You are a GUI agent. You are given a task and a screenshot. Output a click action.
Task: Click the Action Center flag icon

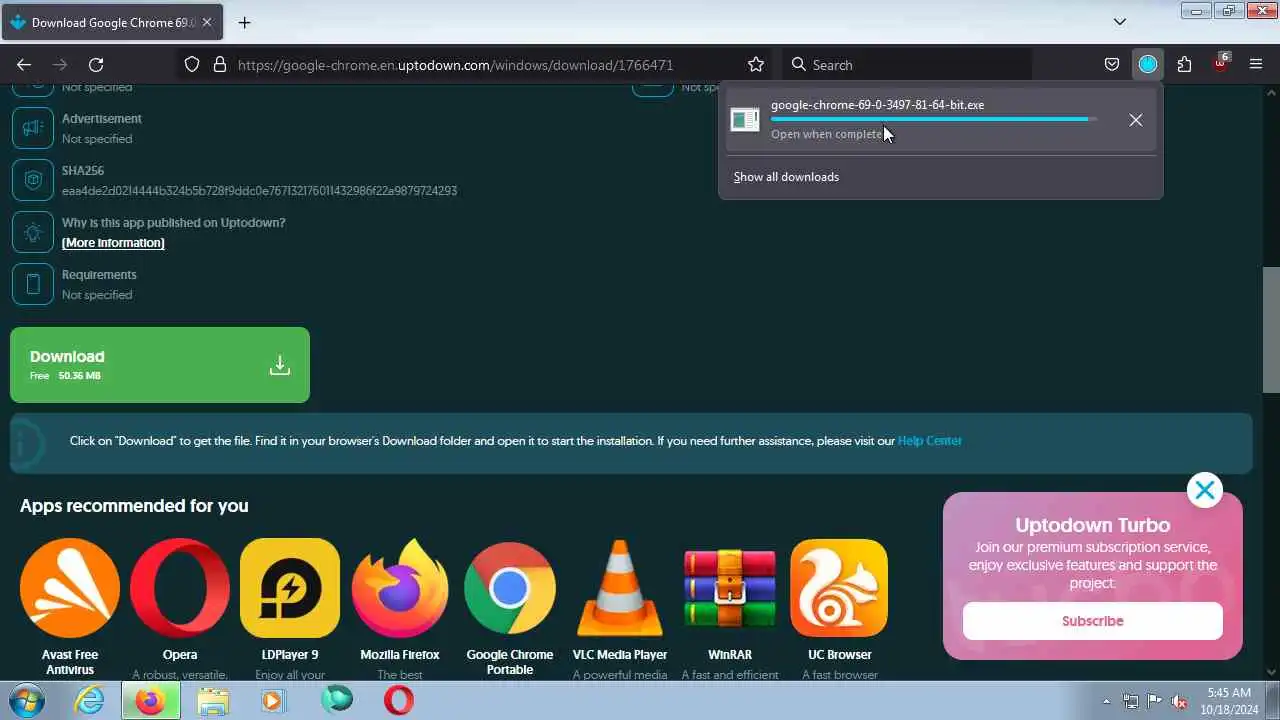1154,701
